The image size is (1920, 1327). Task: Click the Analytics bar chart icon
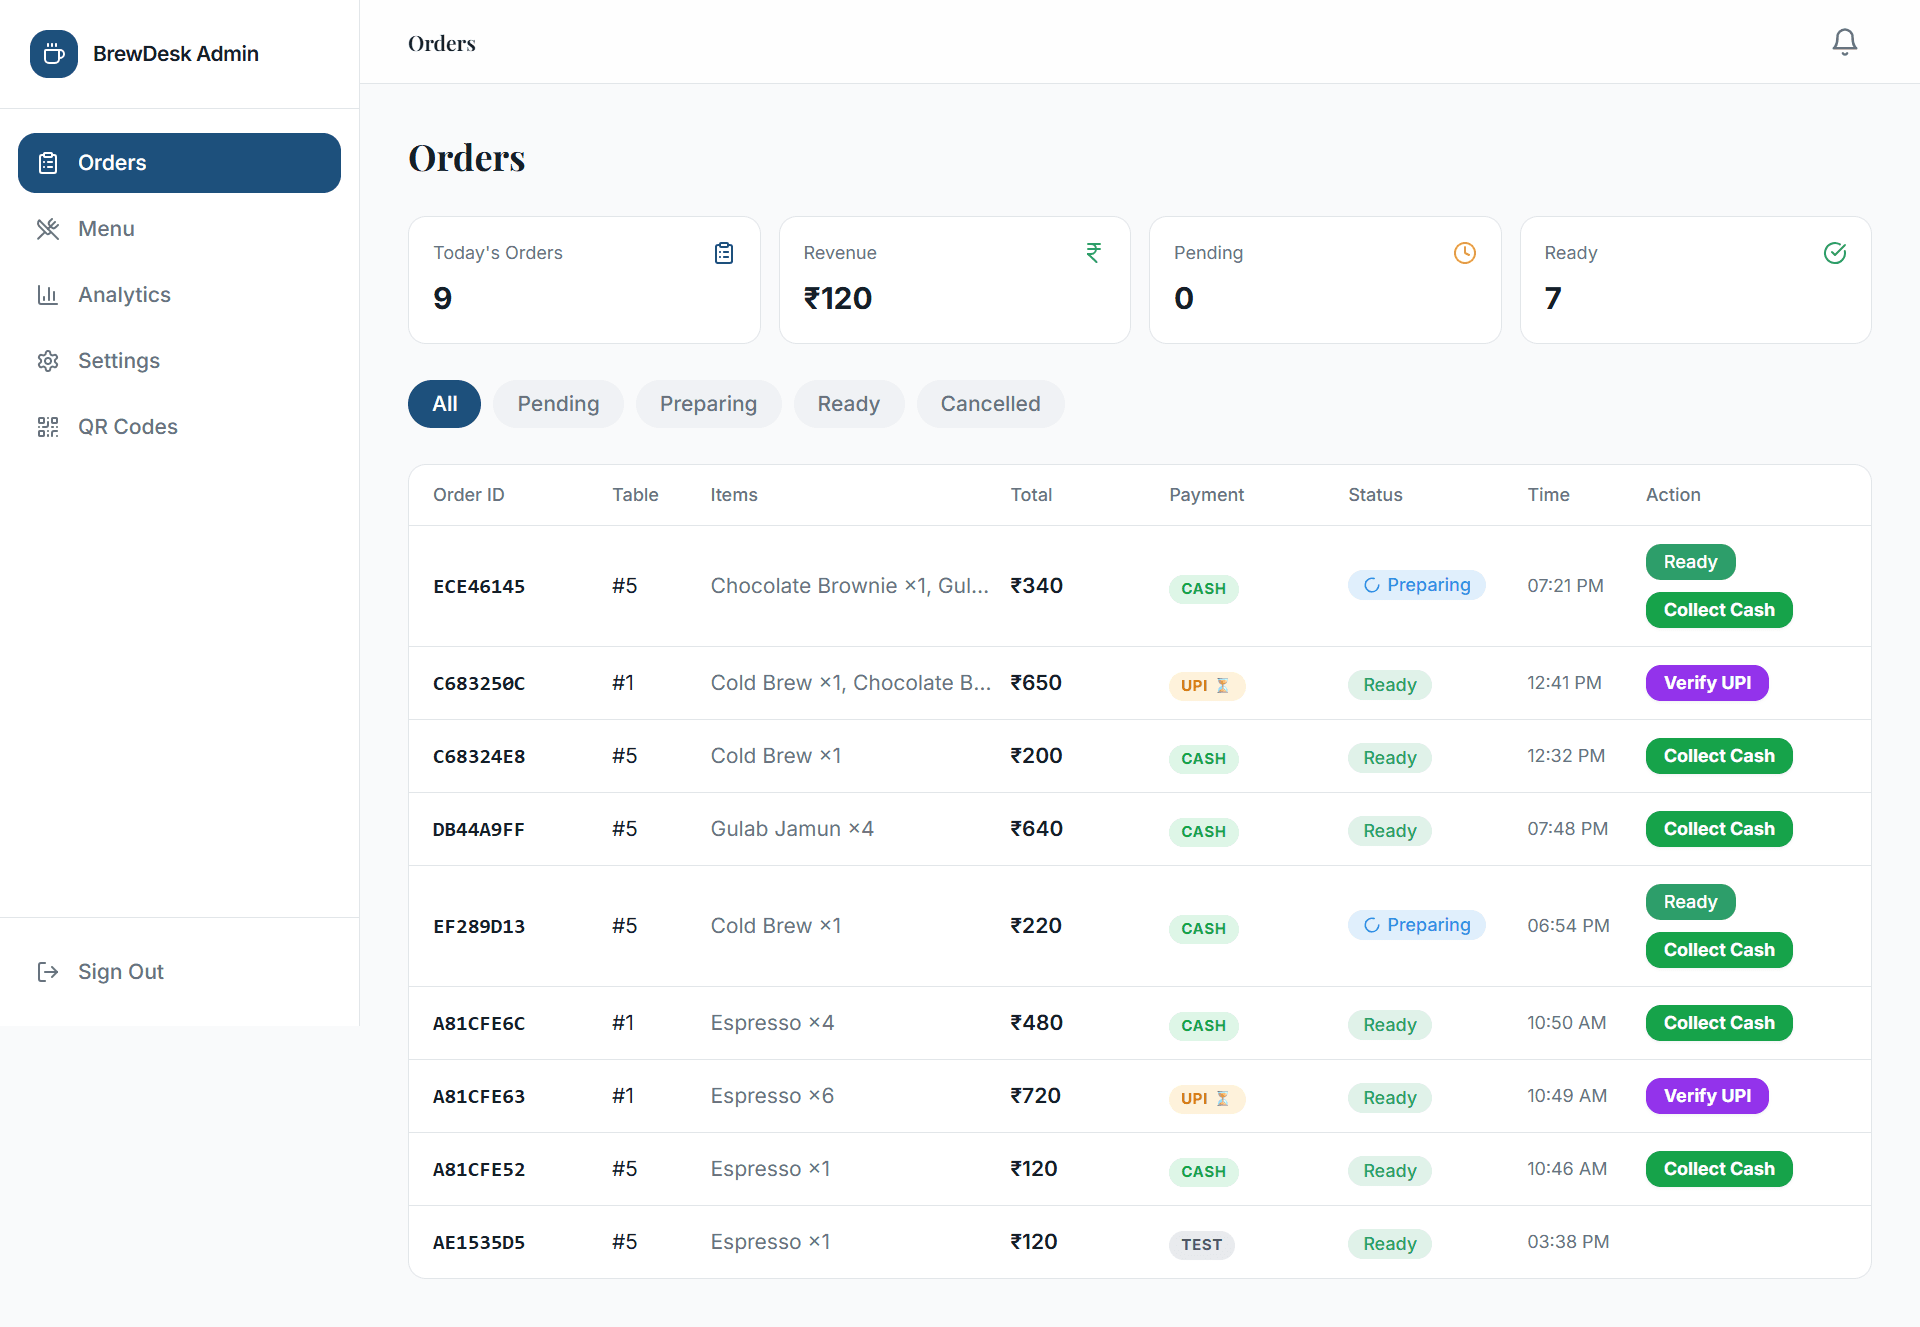(x=48, y=295)
